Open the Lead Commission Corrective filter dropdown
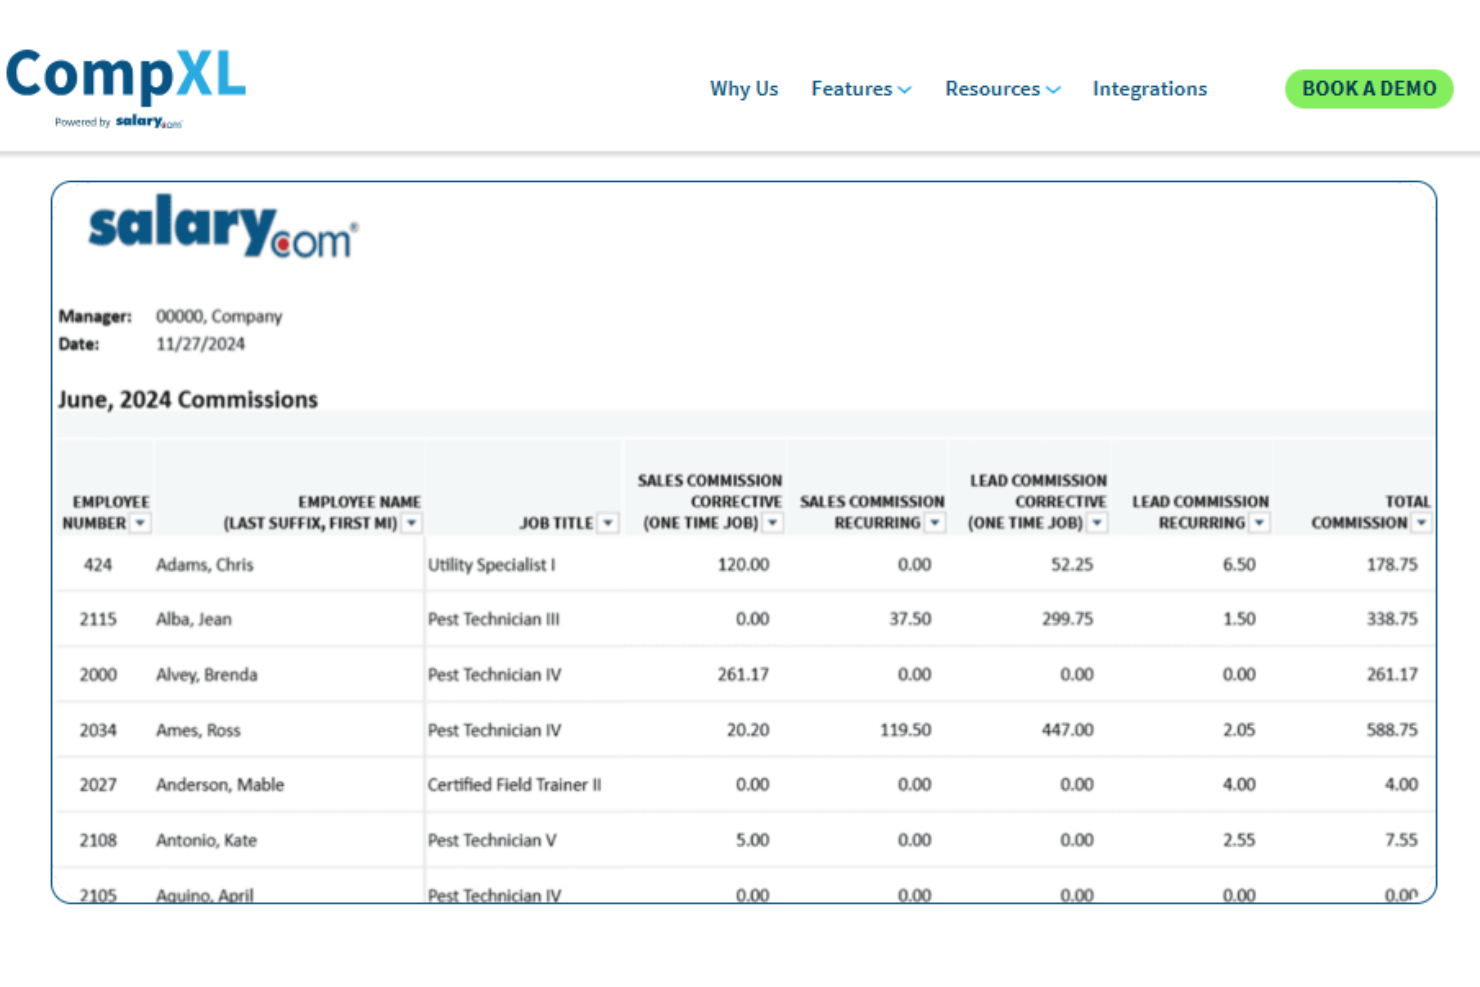This screenshot has height=987, width=1480. pyautogui.click(x=1097, y=522)
